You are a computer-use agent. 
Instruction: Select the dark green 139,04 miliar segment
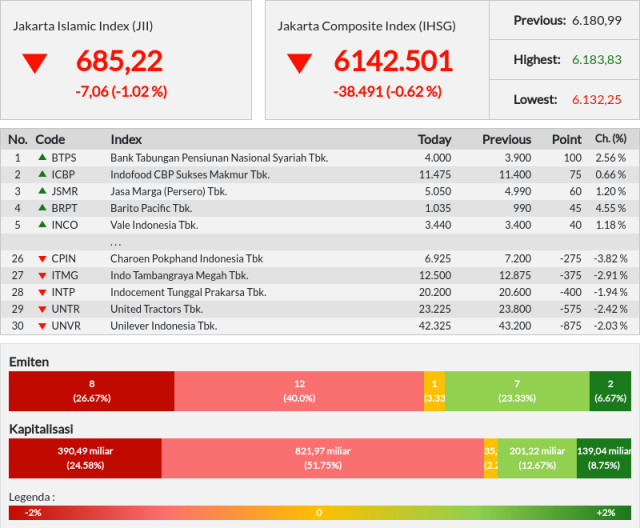click(x=604, y=458)
